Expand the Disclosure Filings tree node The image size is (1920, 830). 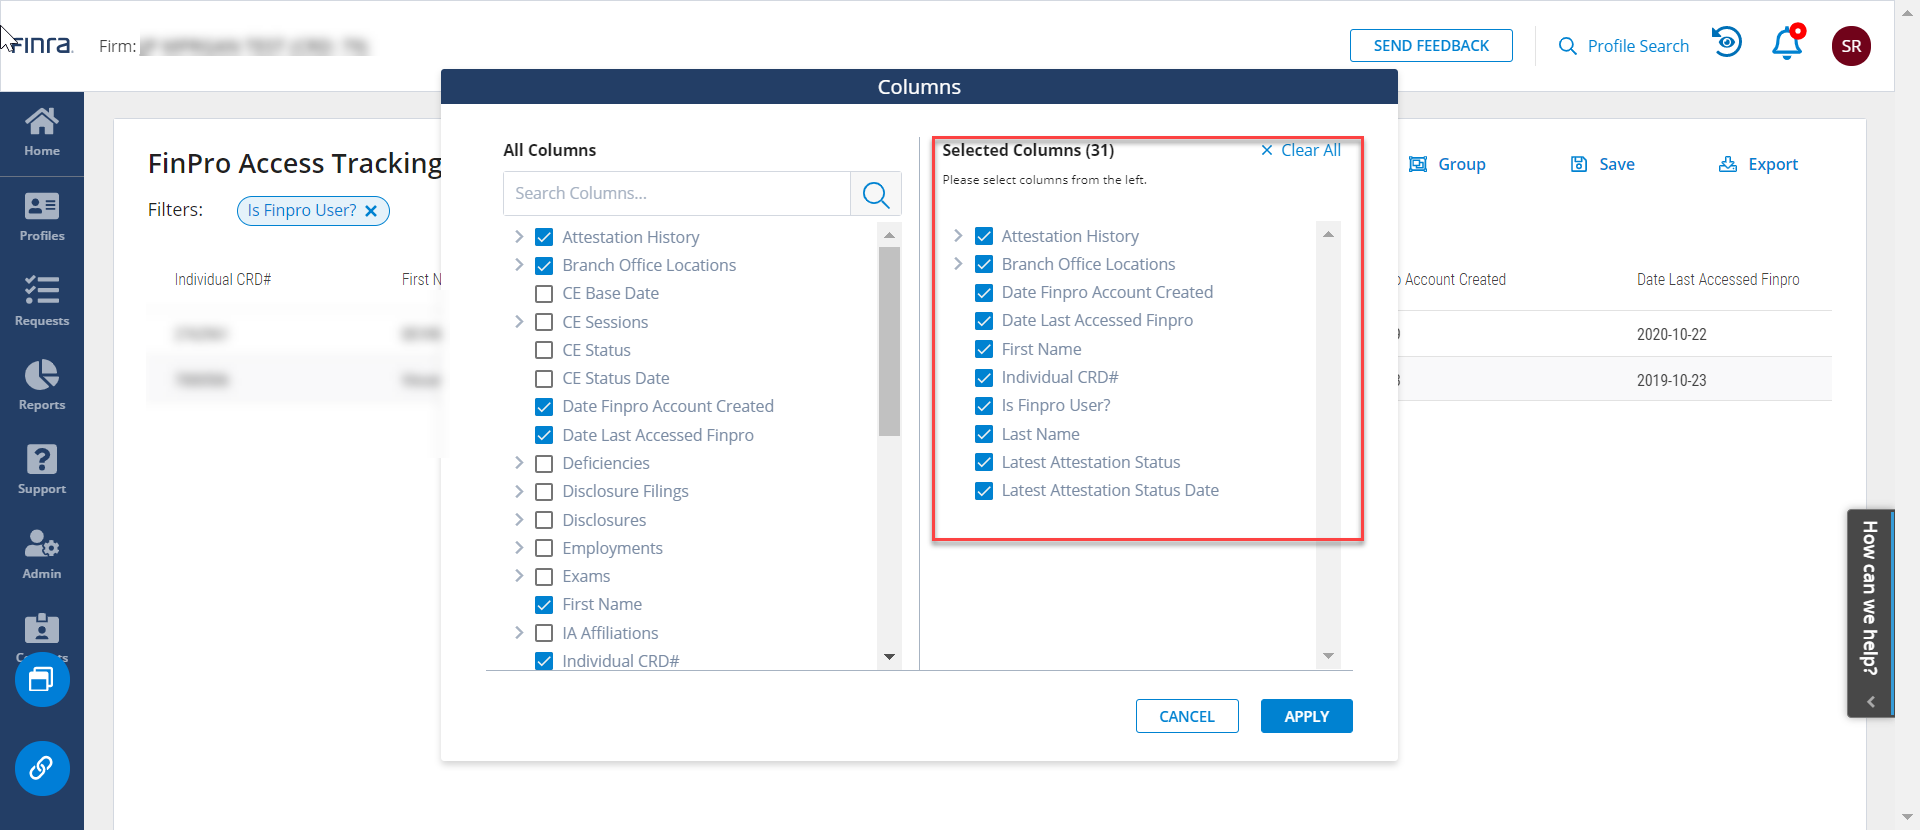pos(519,491)
